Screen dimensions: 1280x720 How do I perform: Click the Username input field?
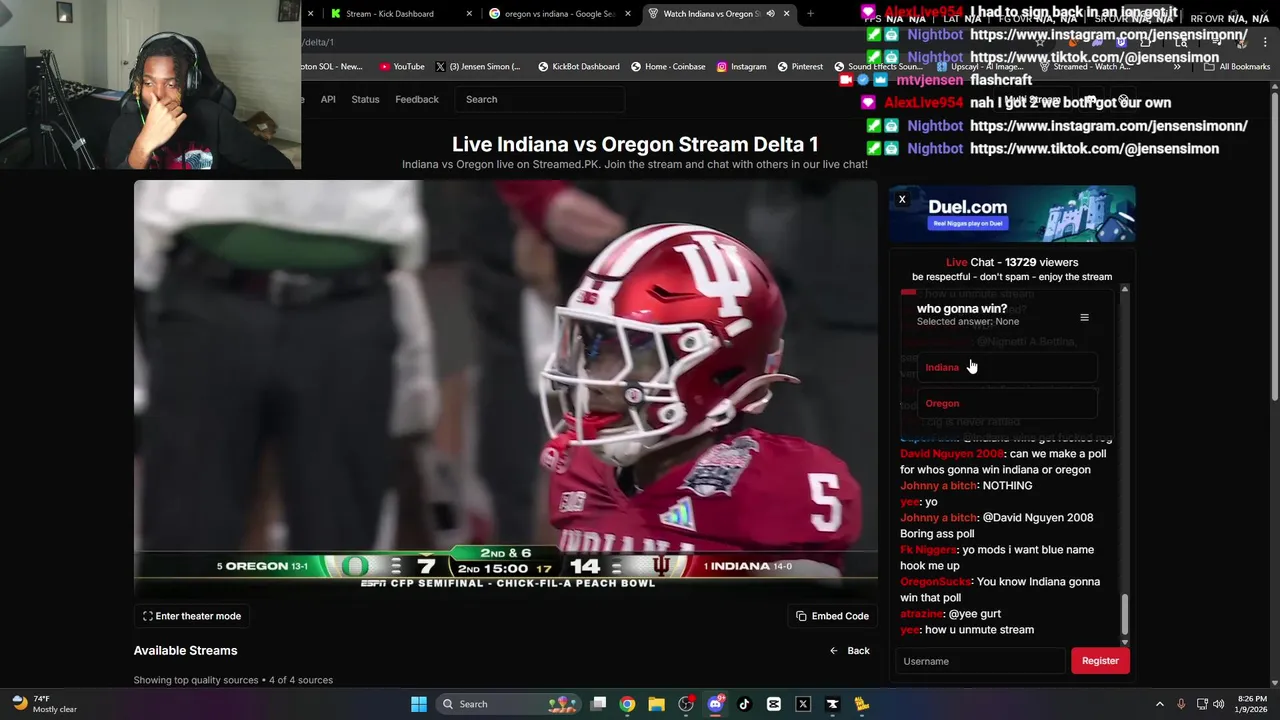coord(980,661)
